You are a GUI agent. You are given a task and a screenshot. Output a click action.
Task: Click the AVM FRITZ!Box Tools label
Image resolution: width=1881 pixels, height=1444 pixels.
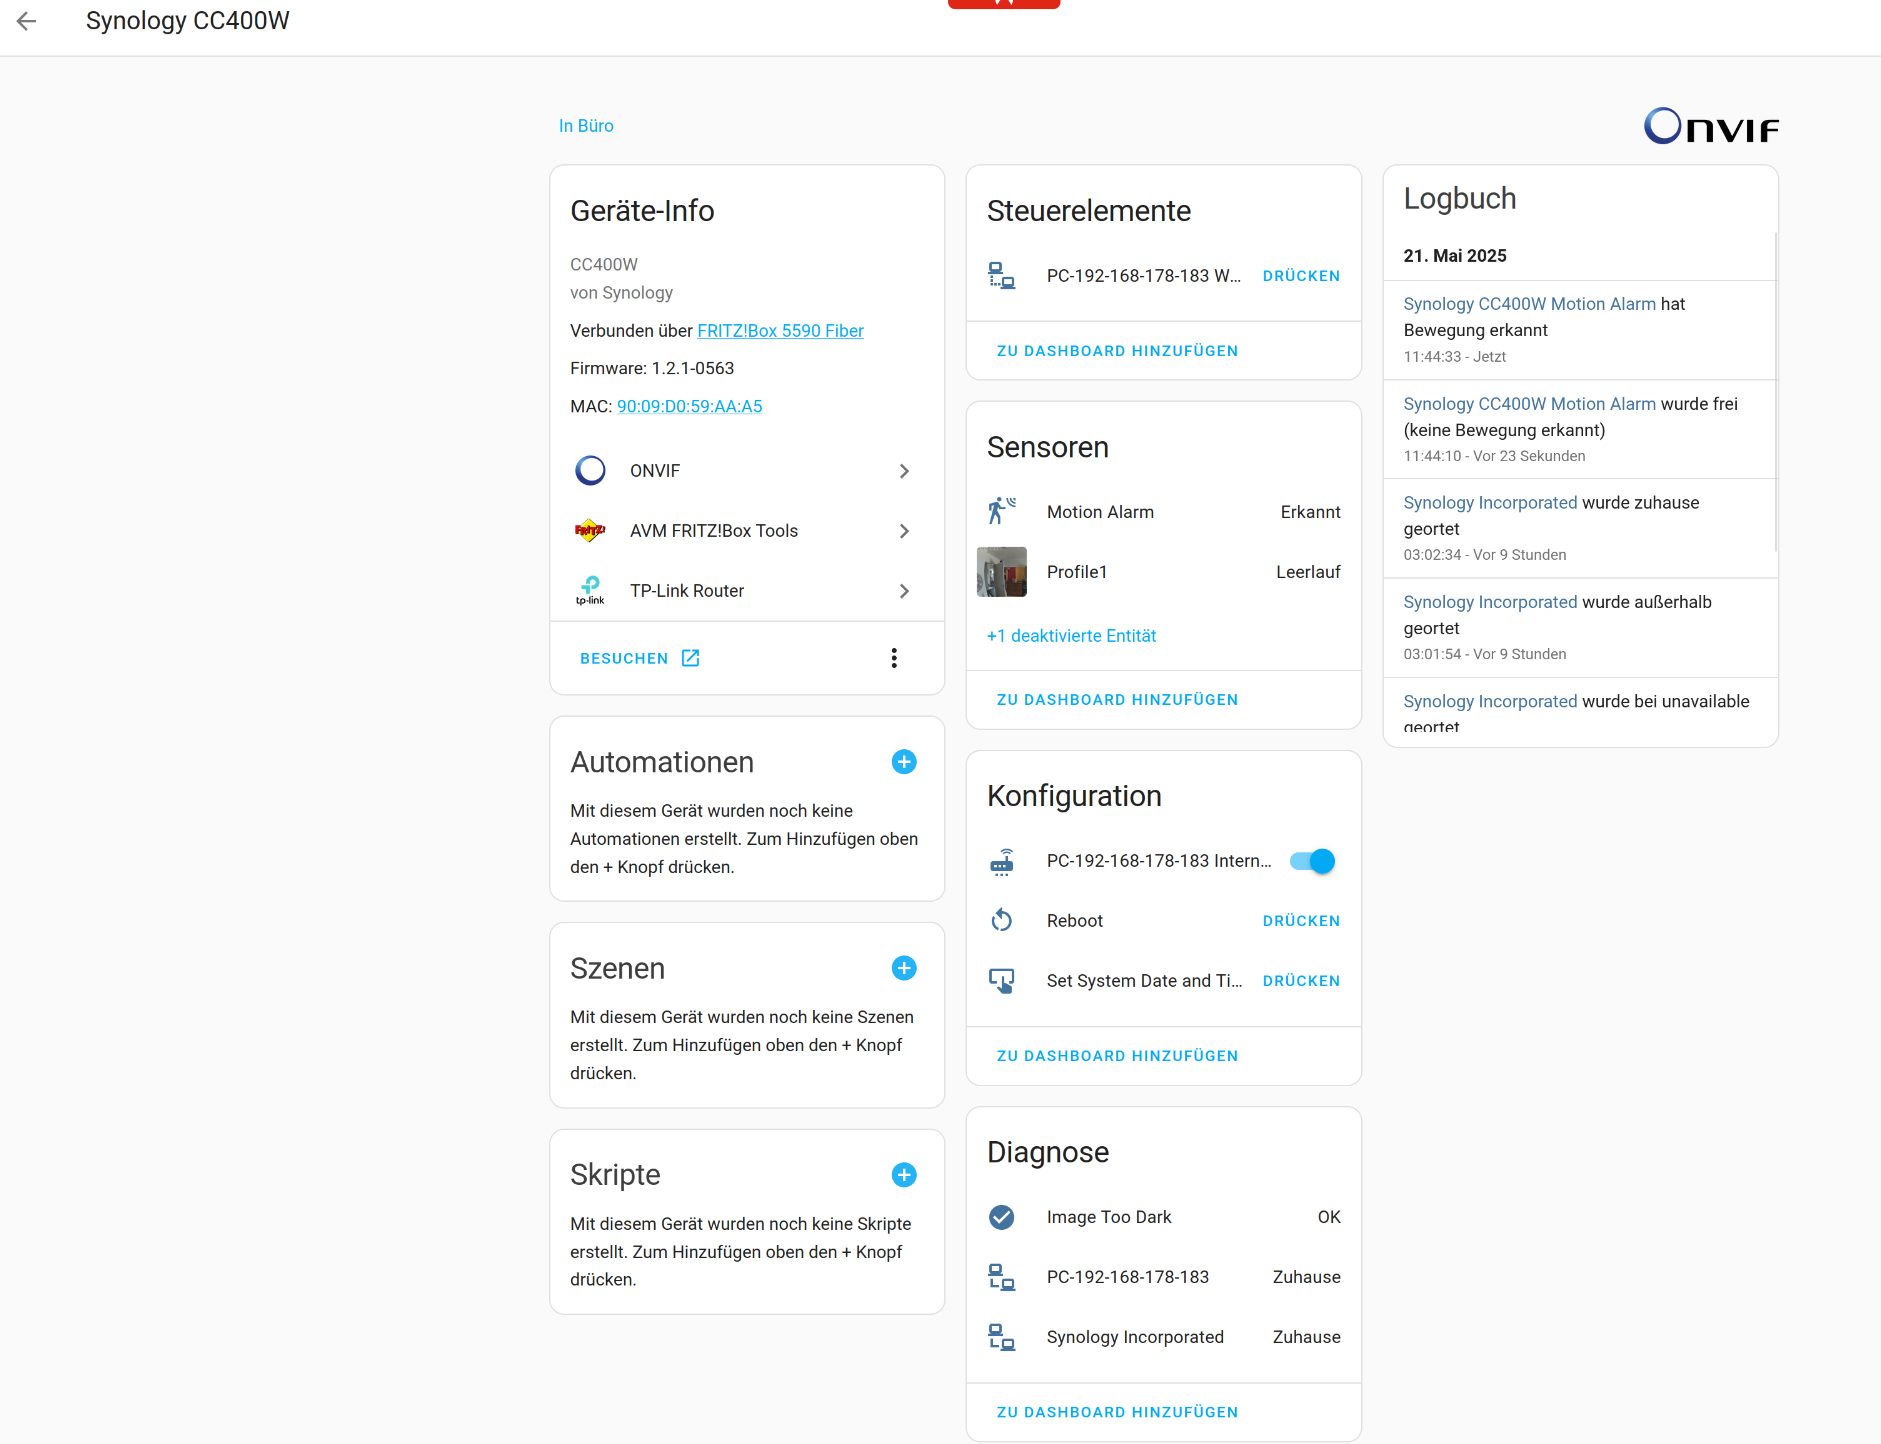[x=714, y=531]
